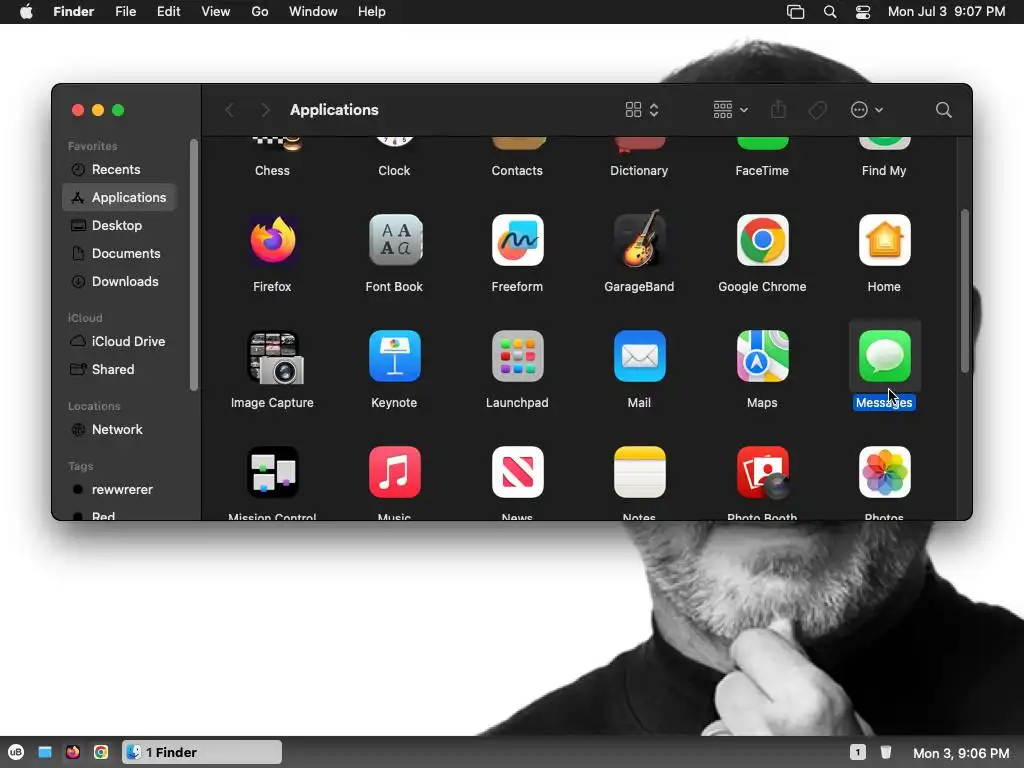The image size is (1024, 768).
Task: Select Network in the sidebar
Action: [119, 430]
